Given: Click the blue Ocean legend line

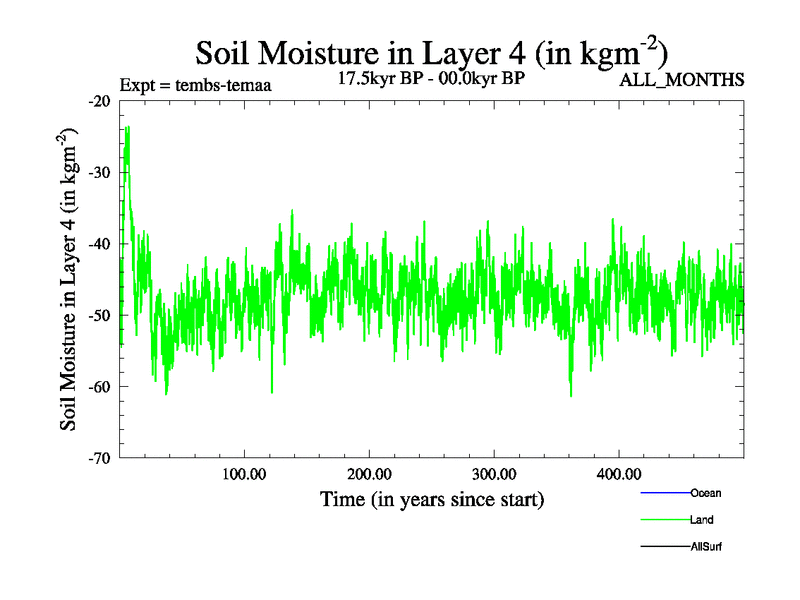Looking at the screenshot, I should click(664, 493).
